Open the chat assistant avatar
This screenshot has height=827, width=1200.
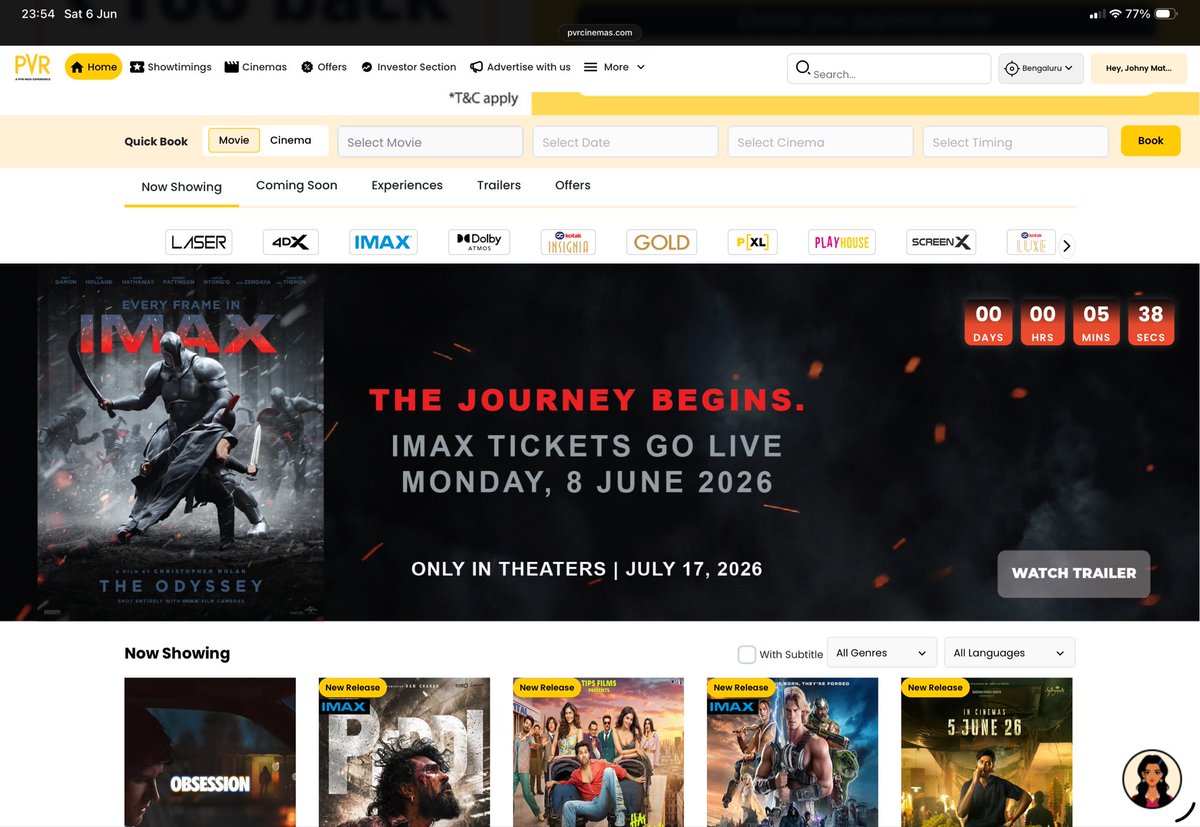tap(1152, 780)
